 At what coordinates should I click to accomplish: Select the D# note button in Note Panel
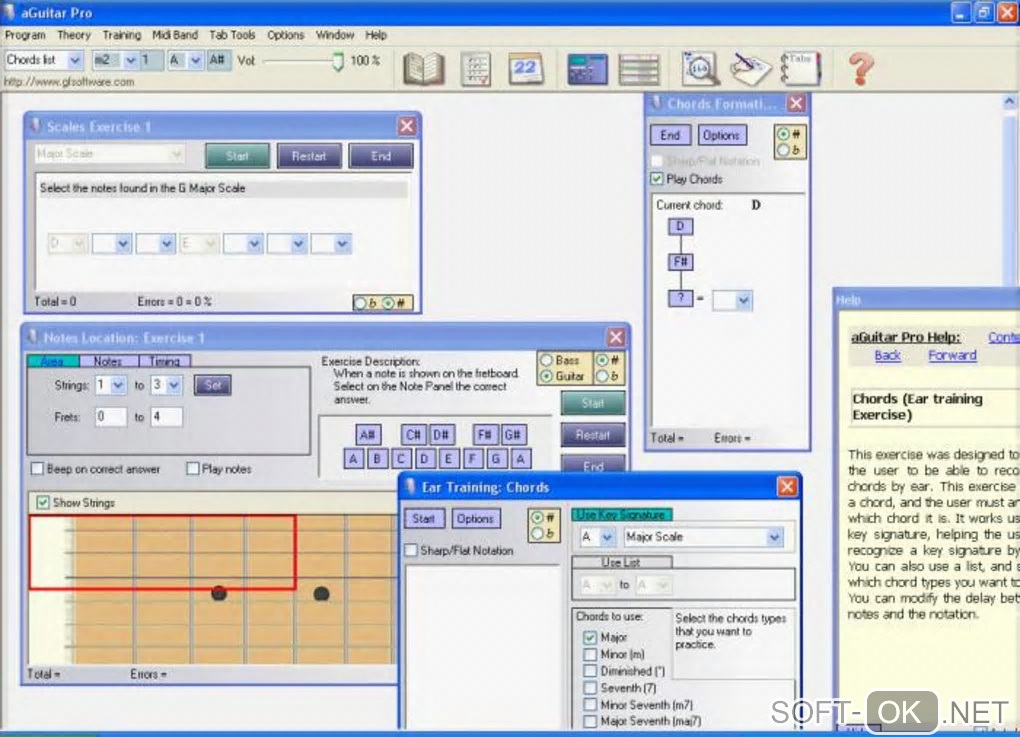pos(440,435)
